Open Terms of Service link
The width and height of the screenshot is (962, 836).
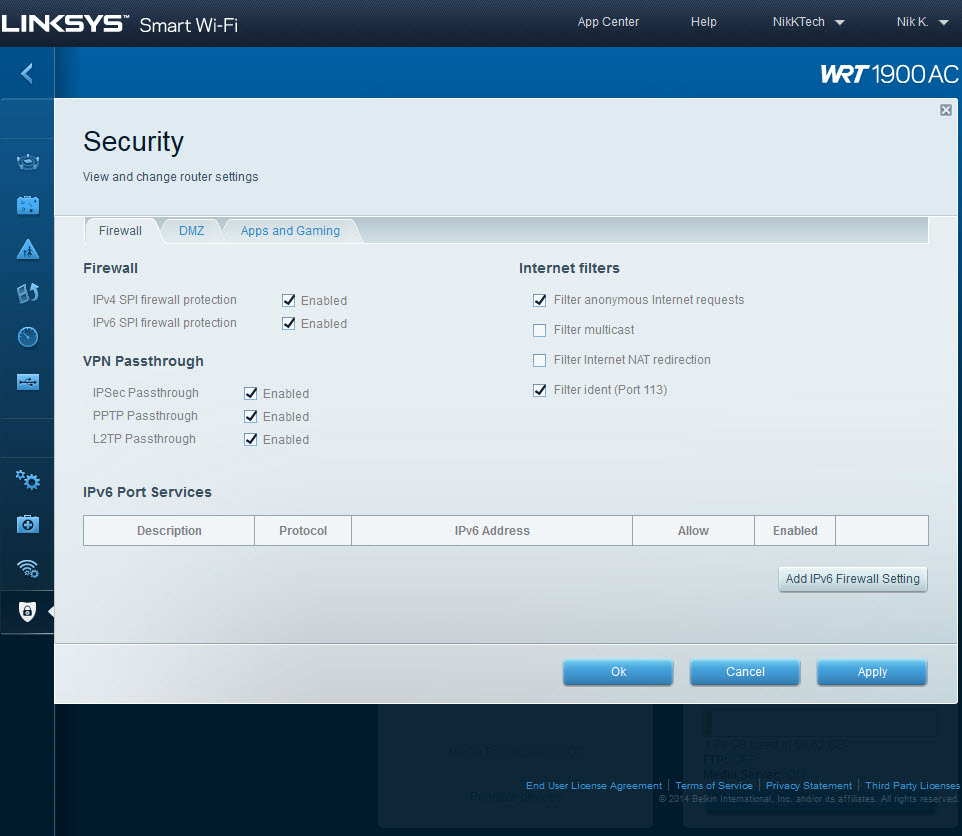(714, 786)
